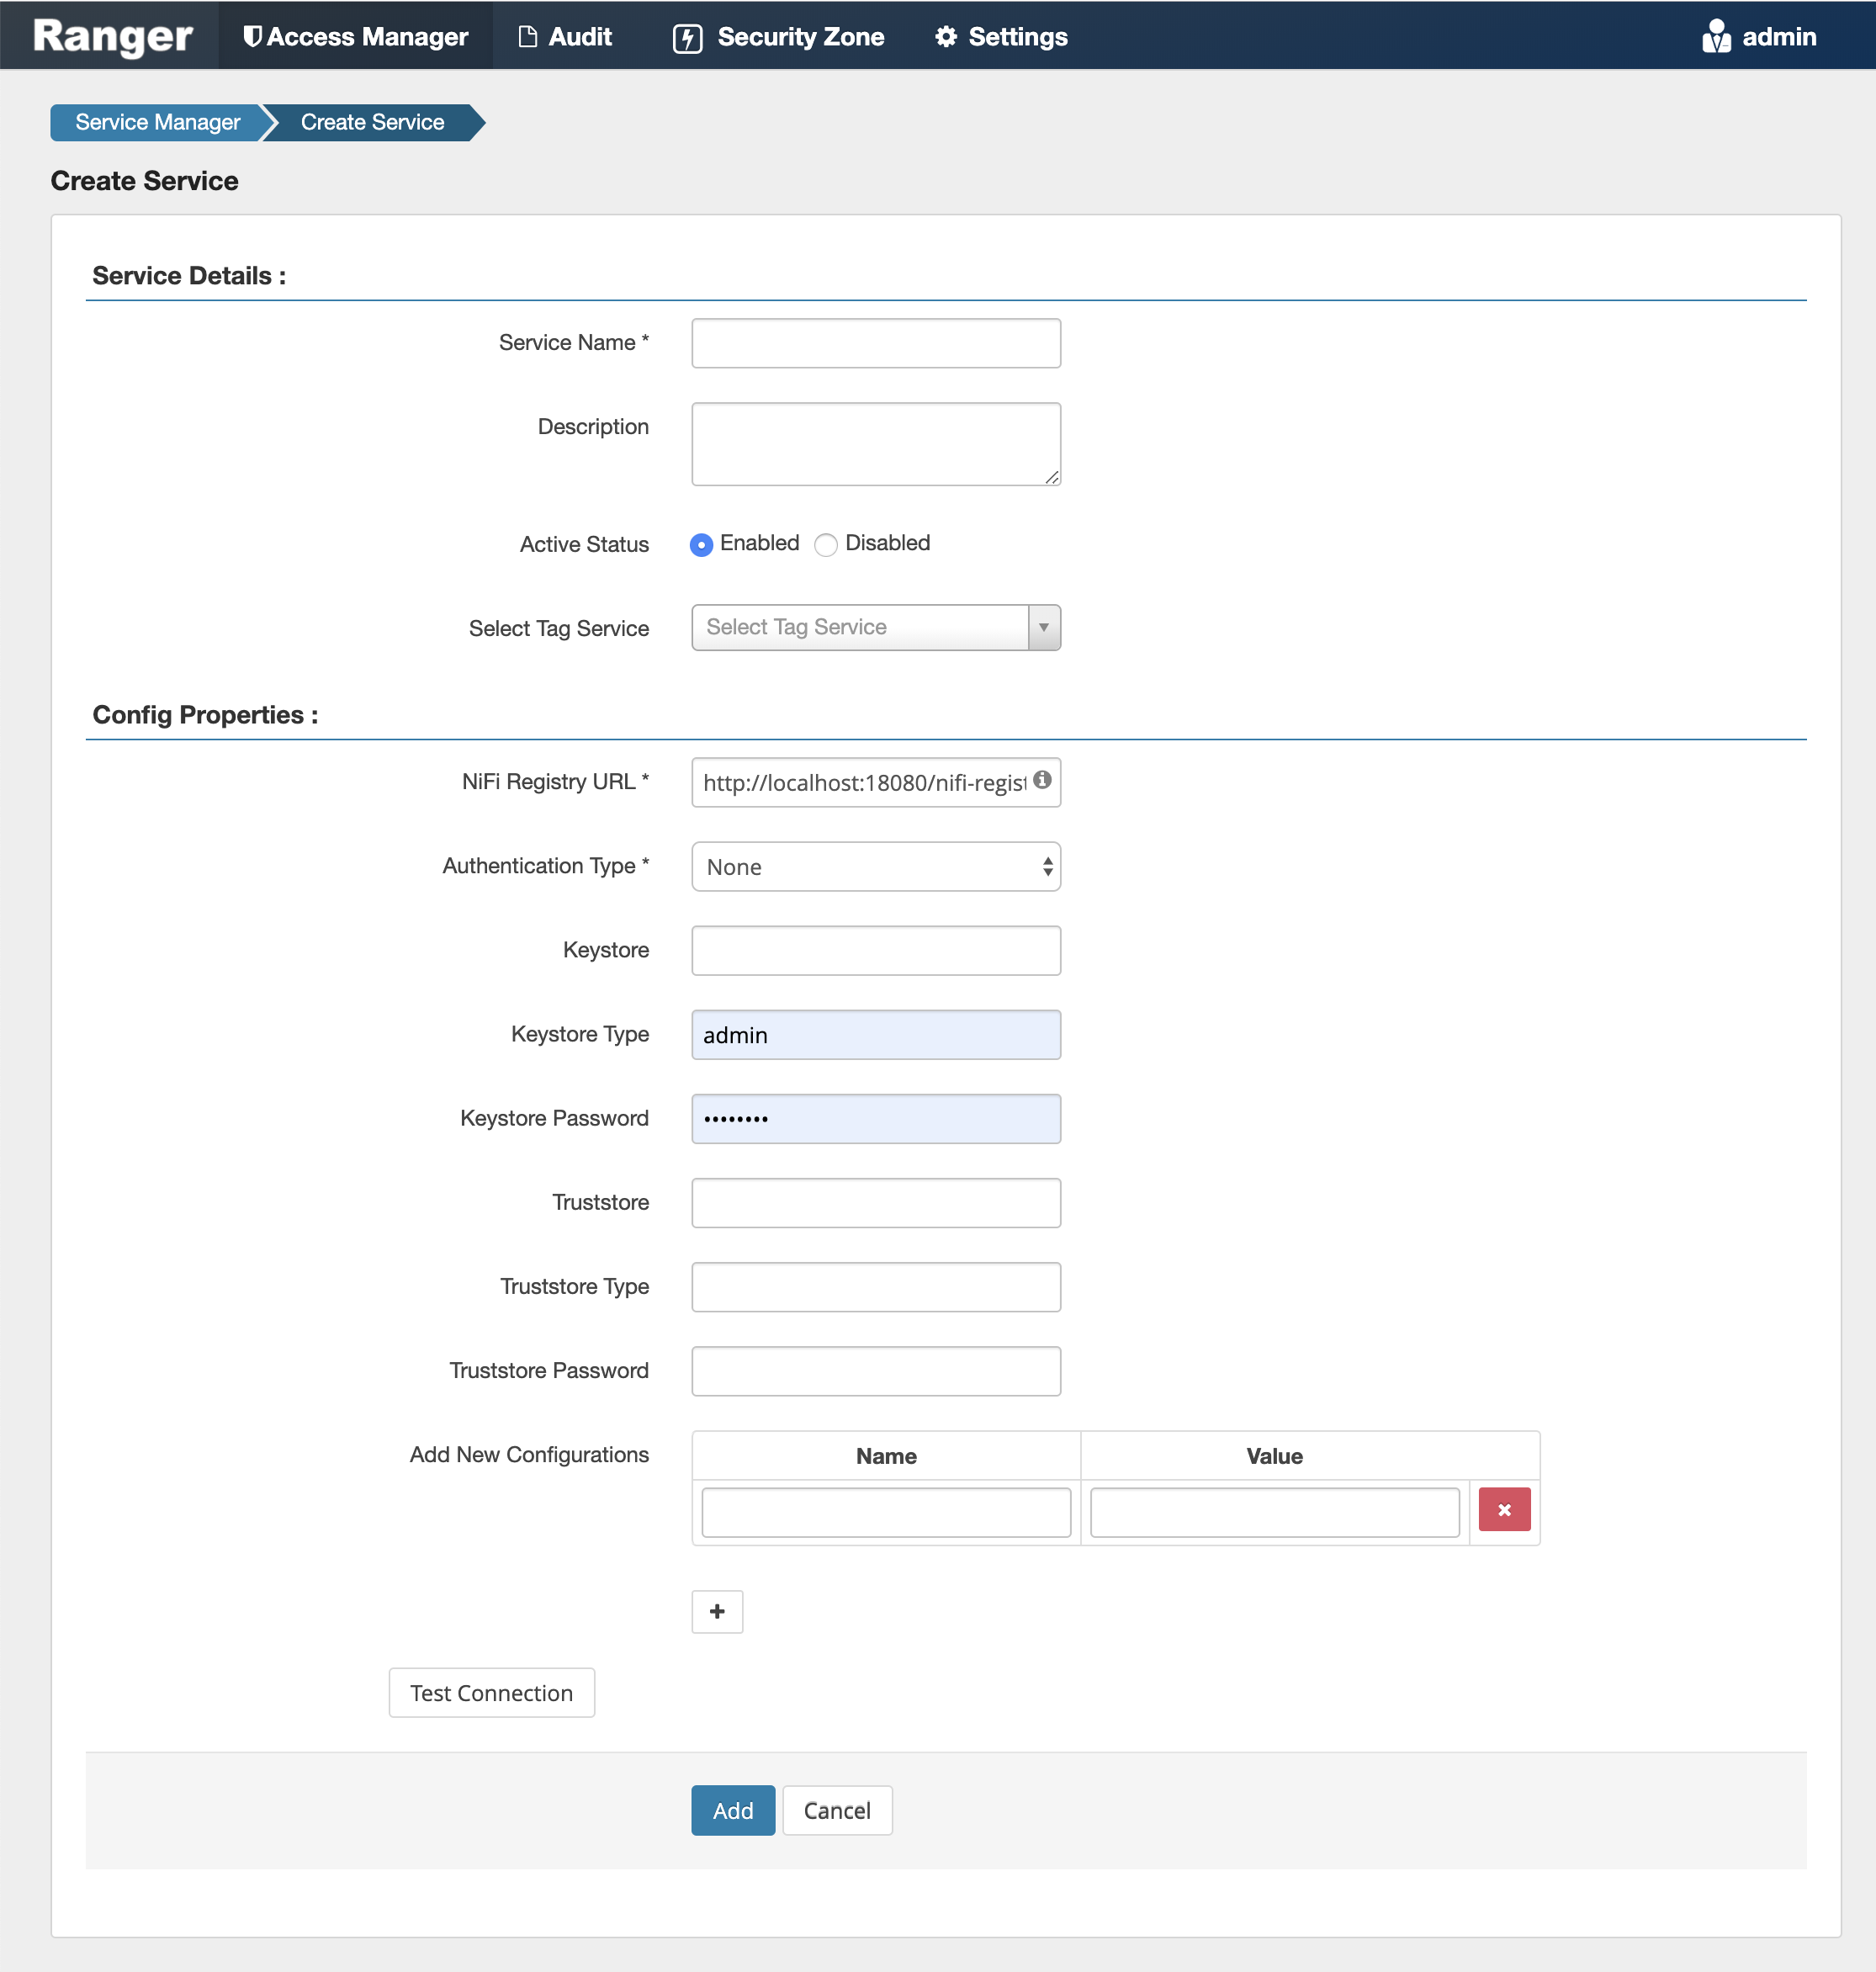1876x1972 pixels.
Task: Select the Disabled active status radio
Action: [826, 545]
